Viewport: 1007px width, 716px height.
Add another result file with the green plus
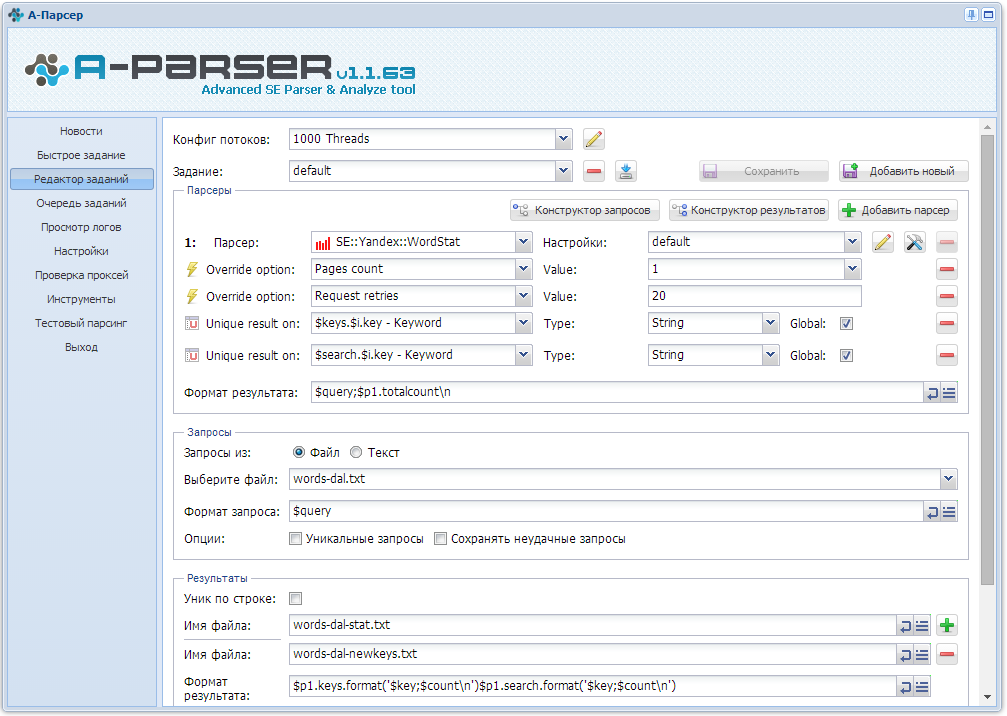click(x=947, y=625)
